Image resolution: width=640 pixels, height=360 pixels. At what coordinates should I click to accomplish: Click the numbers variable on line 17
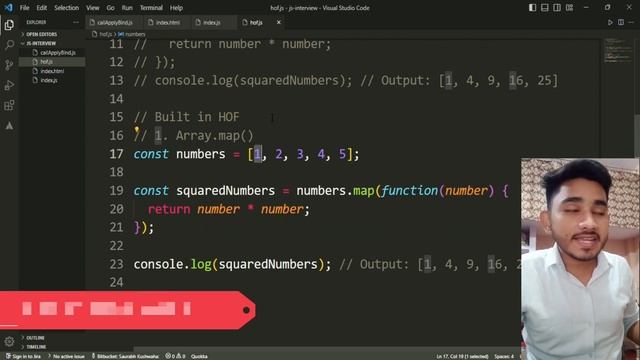point(200,154)
